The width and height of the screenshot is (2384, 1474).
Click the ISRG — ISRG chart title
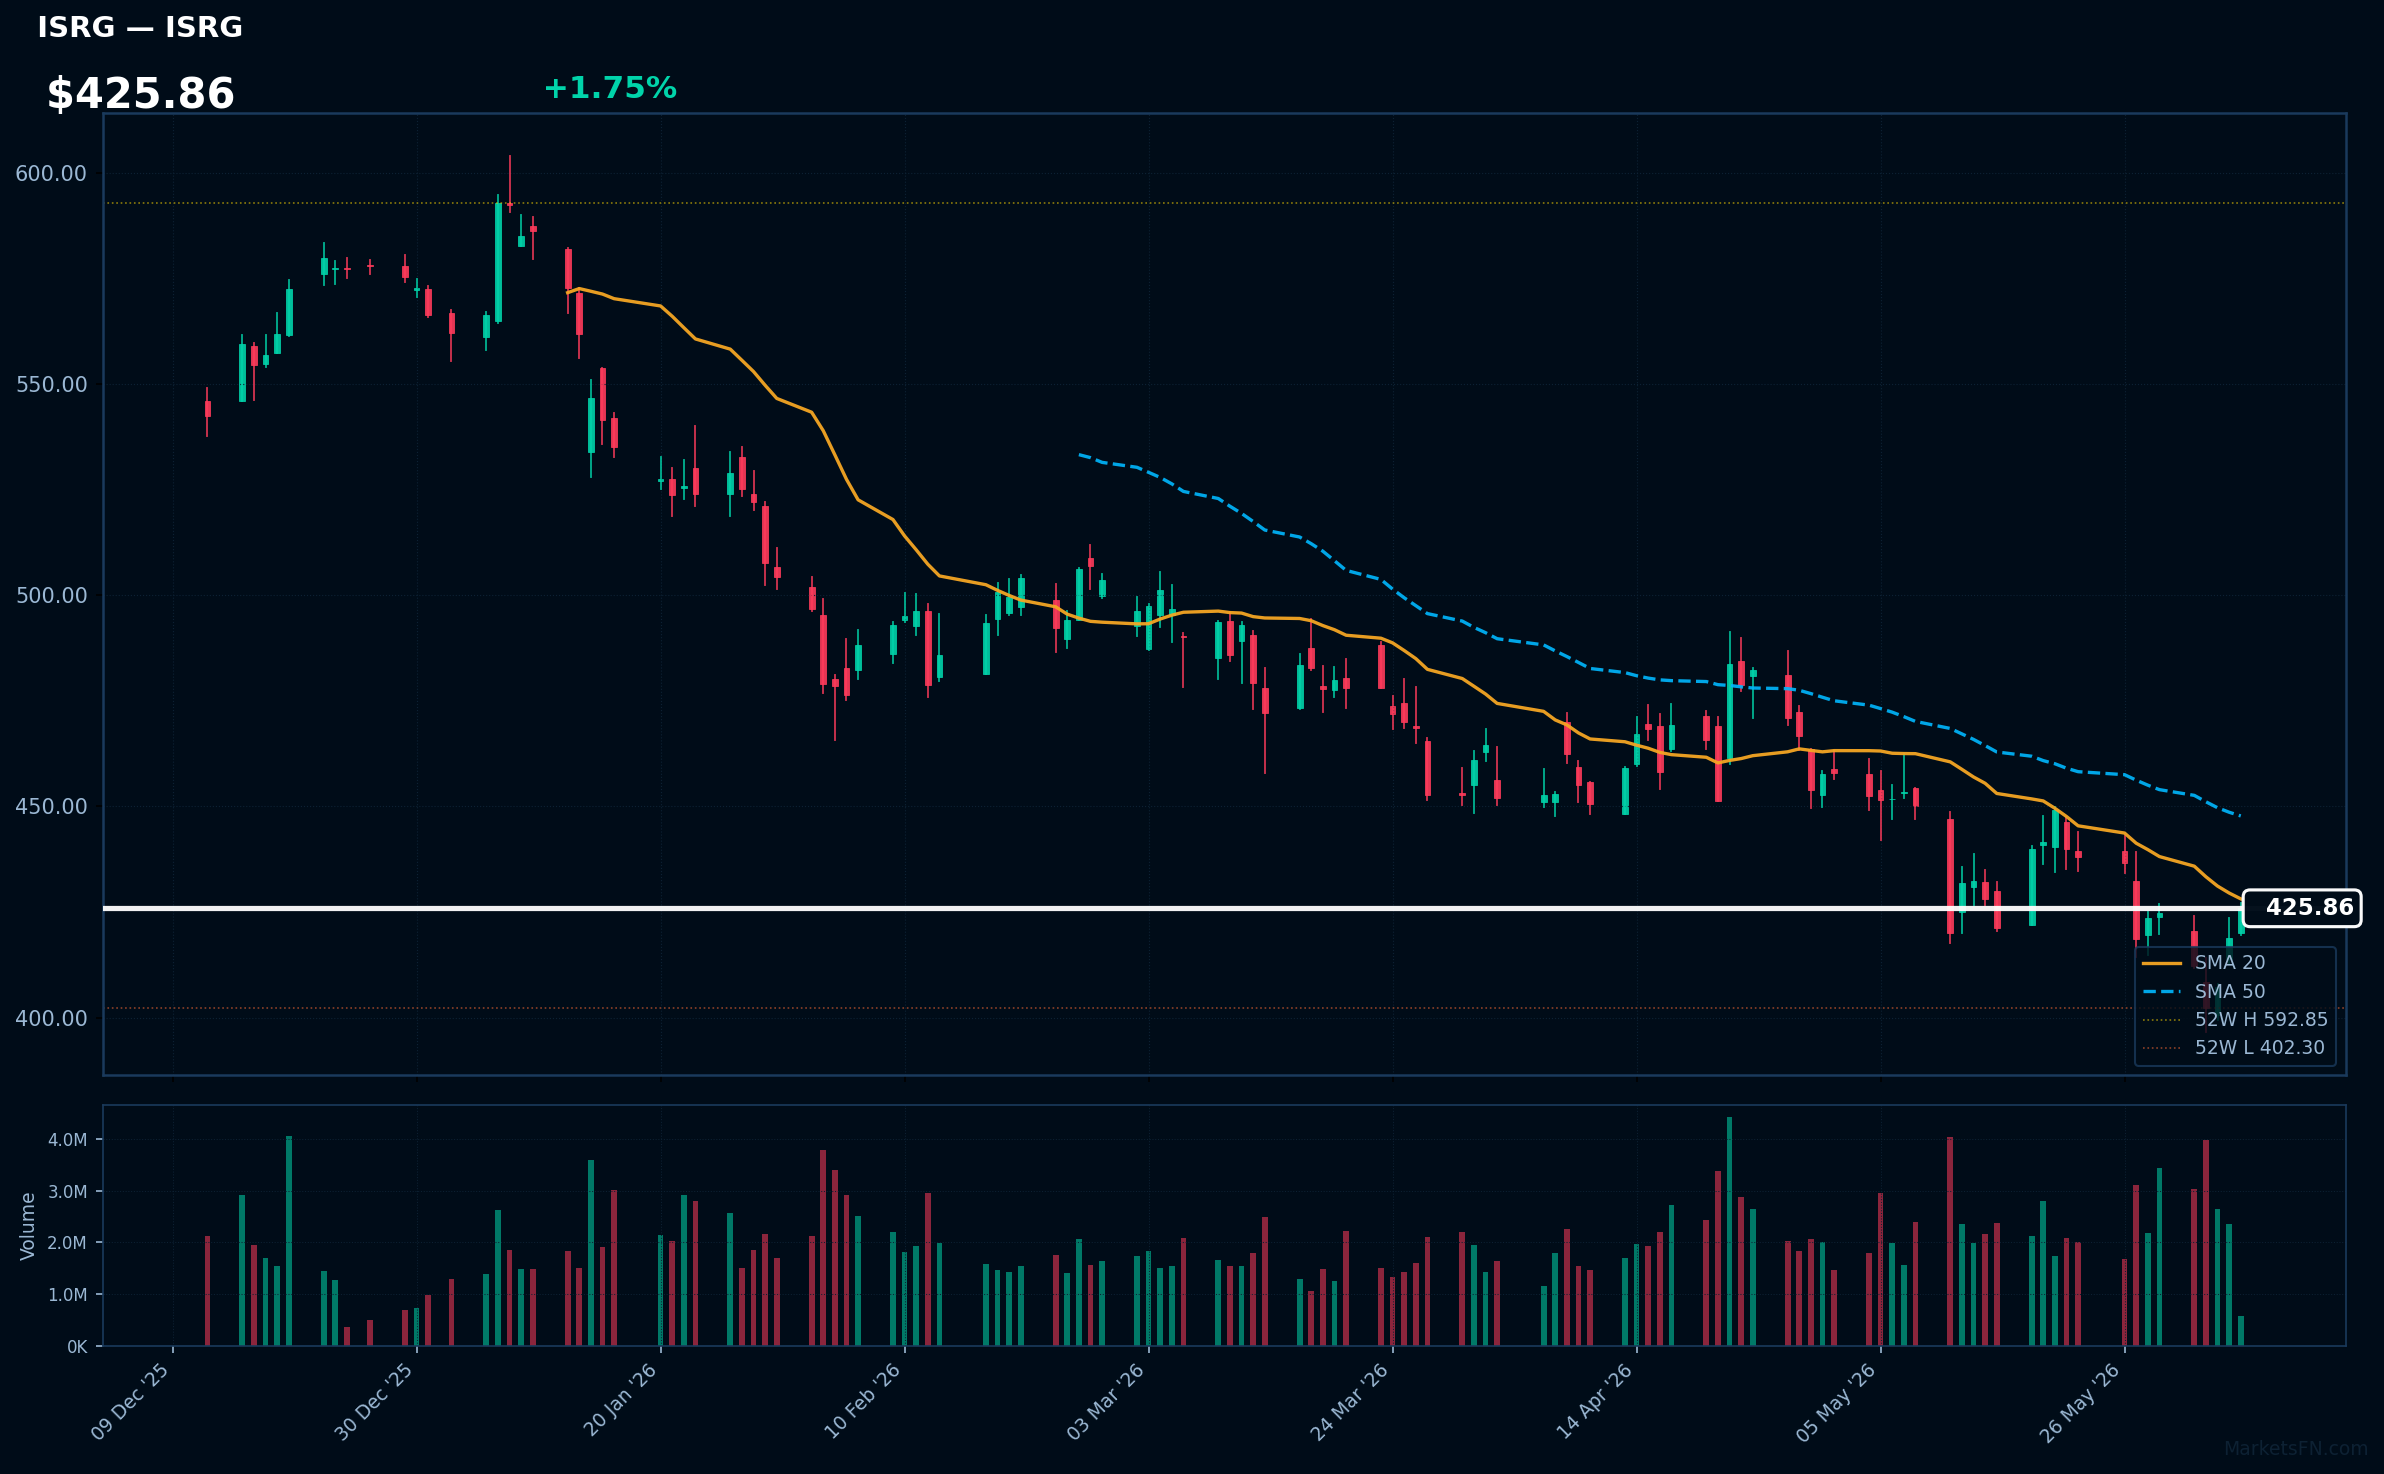[x=140, y=28]
